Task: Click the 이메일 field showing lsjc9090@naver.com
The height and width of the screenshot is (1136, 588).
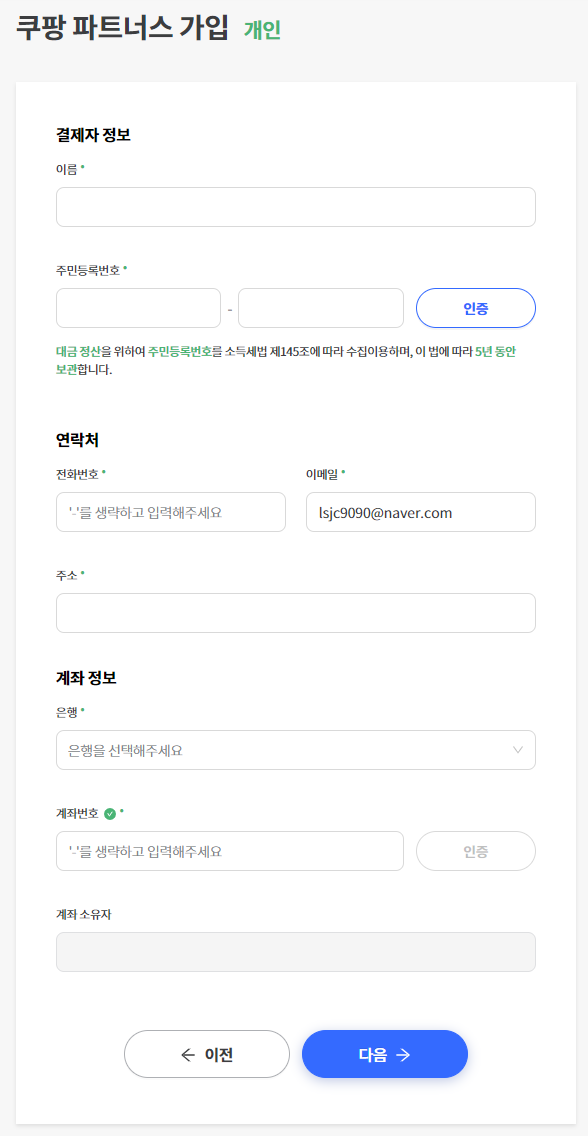Action: point(421,512)
